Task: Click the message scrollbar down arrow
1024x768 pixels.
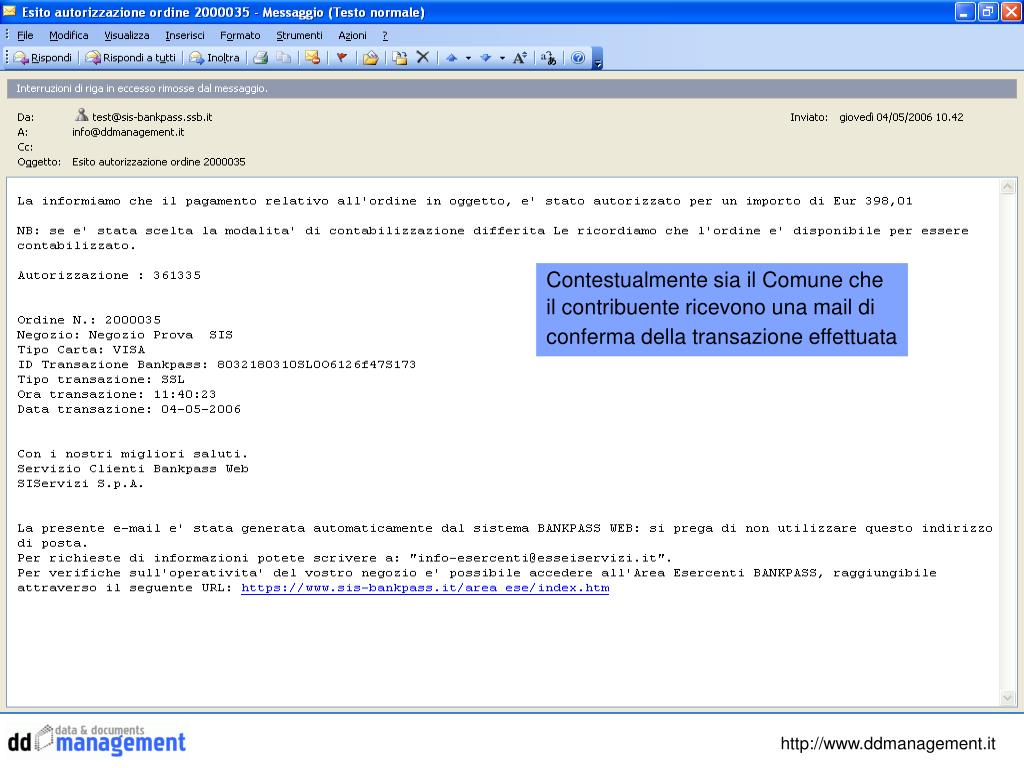Action: click(1008, 698)
